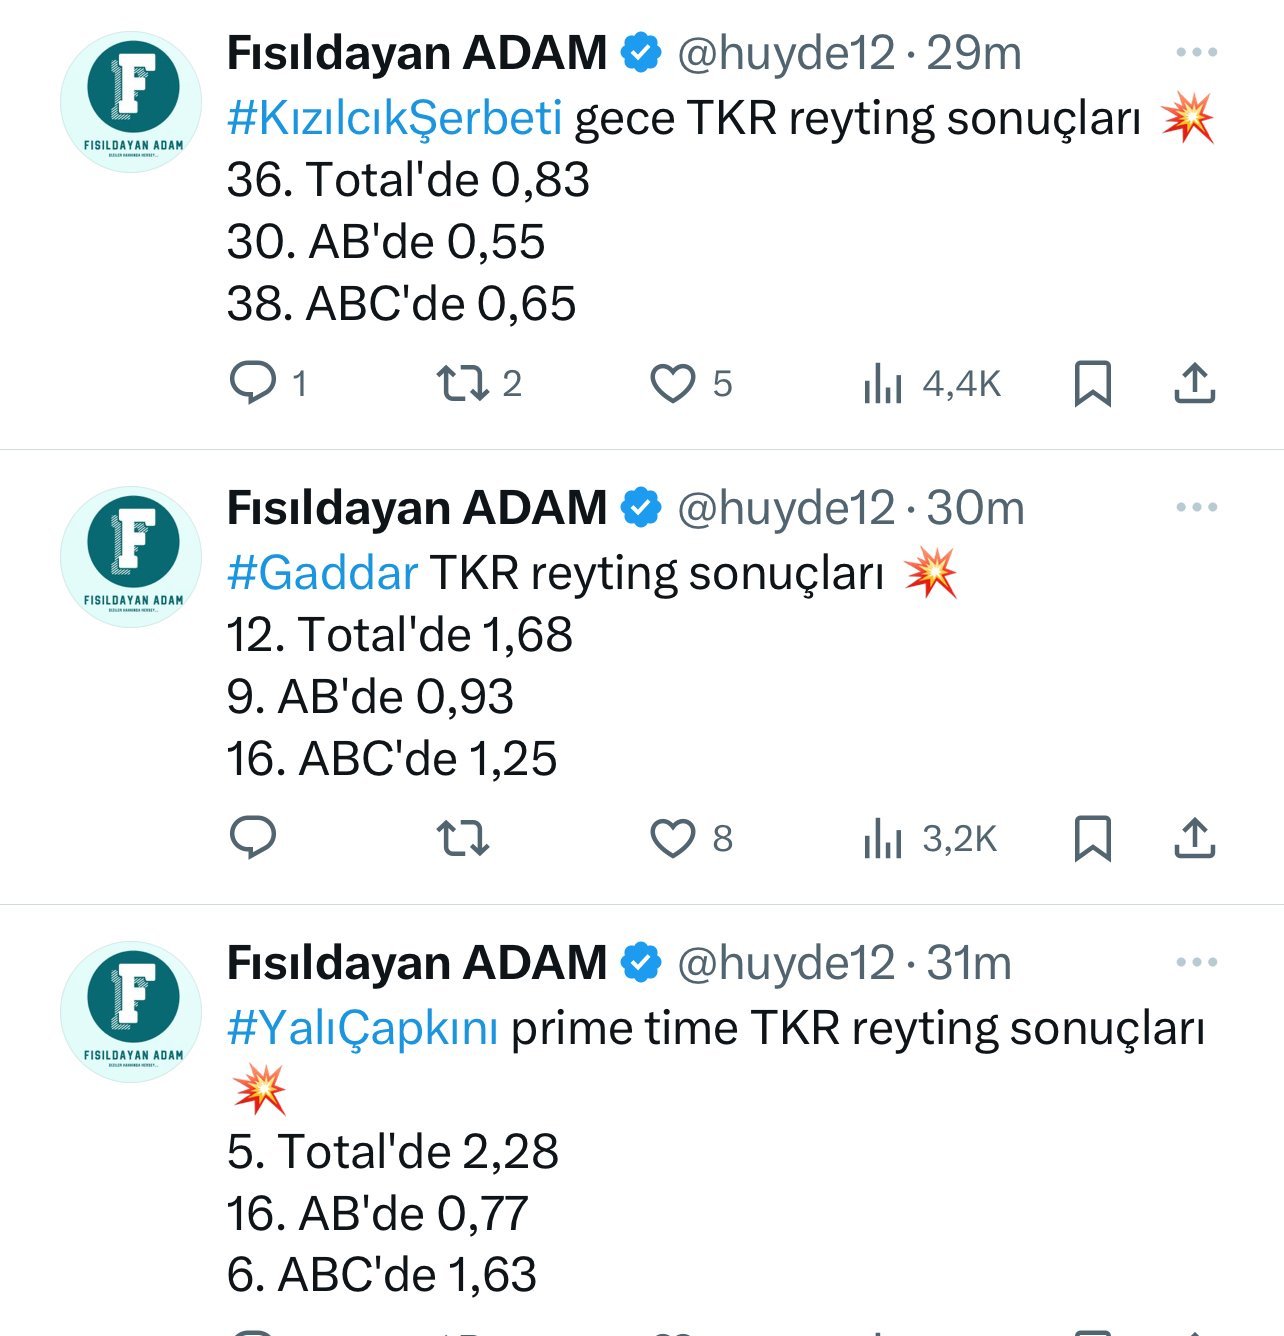Retweet the Gaddar ratings tweet
Image resolution: width=1284 pixels, height=1336 pixels.
(x=462, y=838)
